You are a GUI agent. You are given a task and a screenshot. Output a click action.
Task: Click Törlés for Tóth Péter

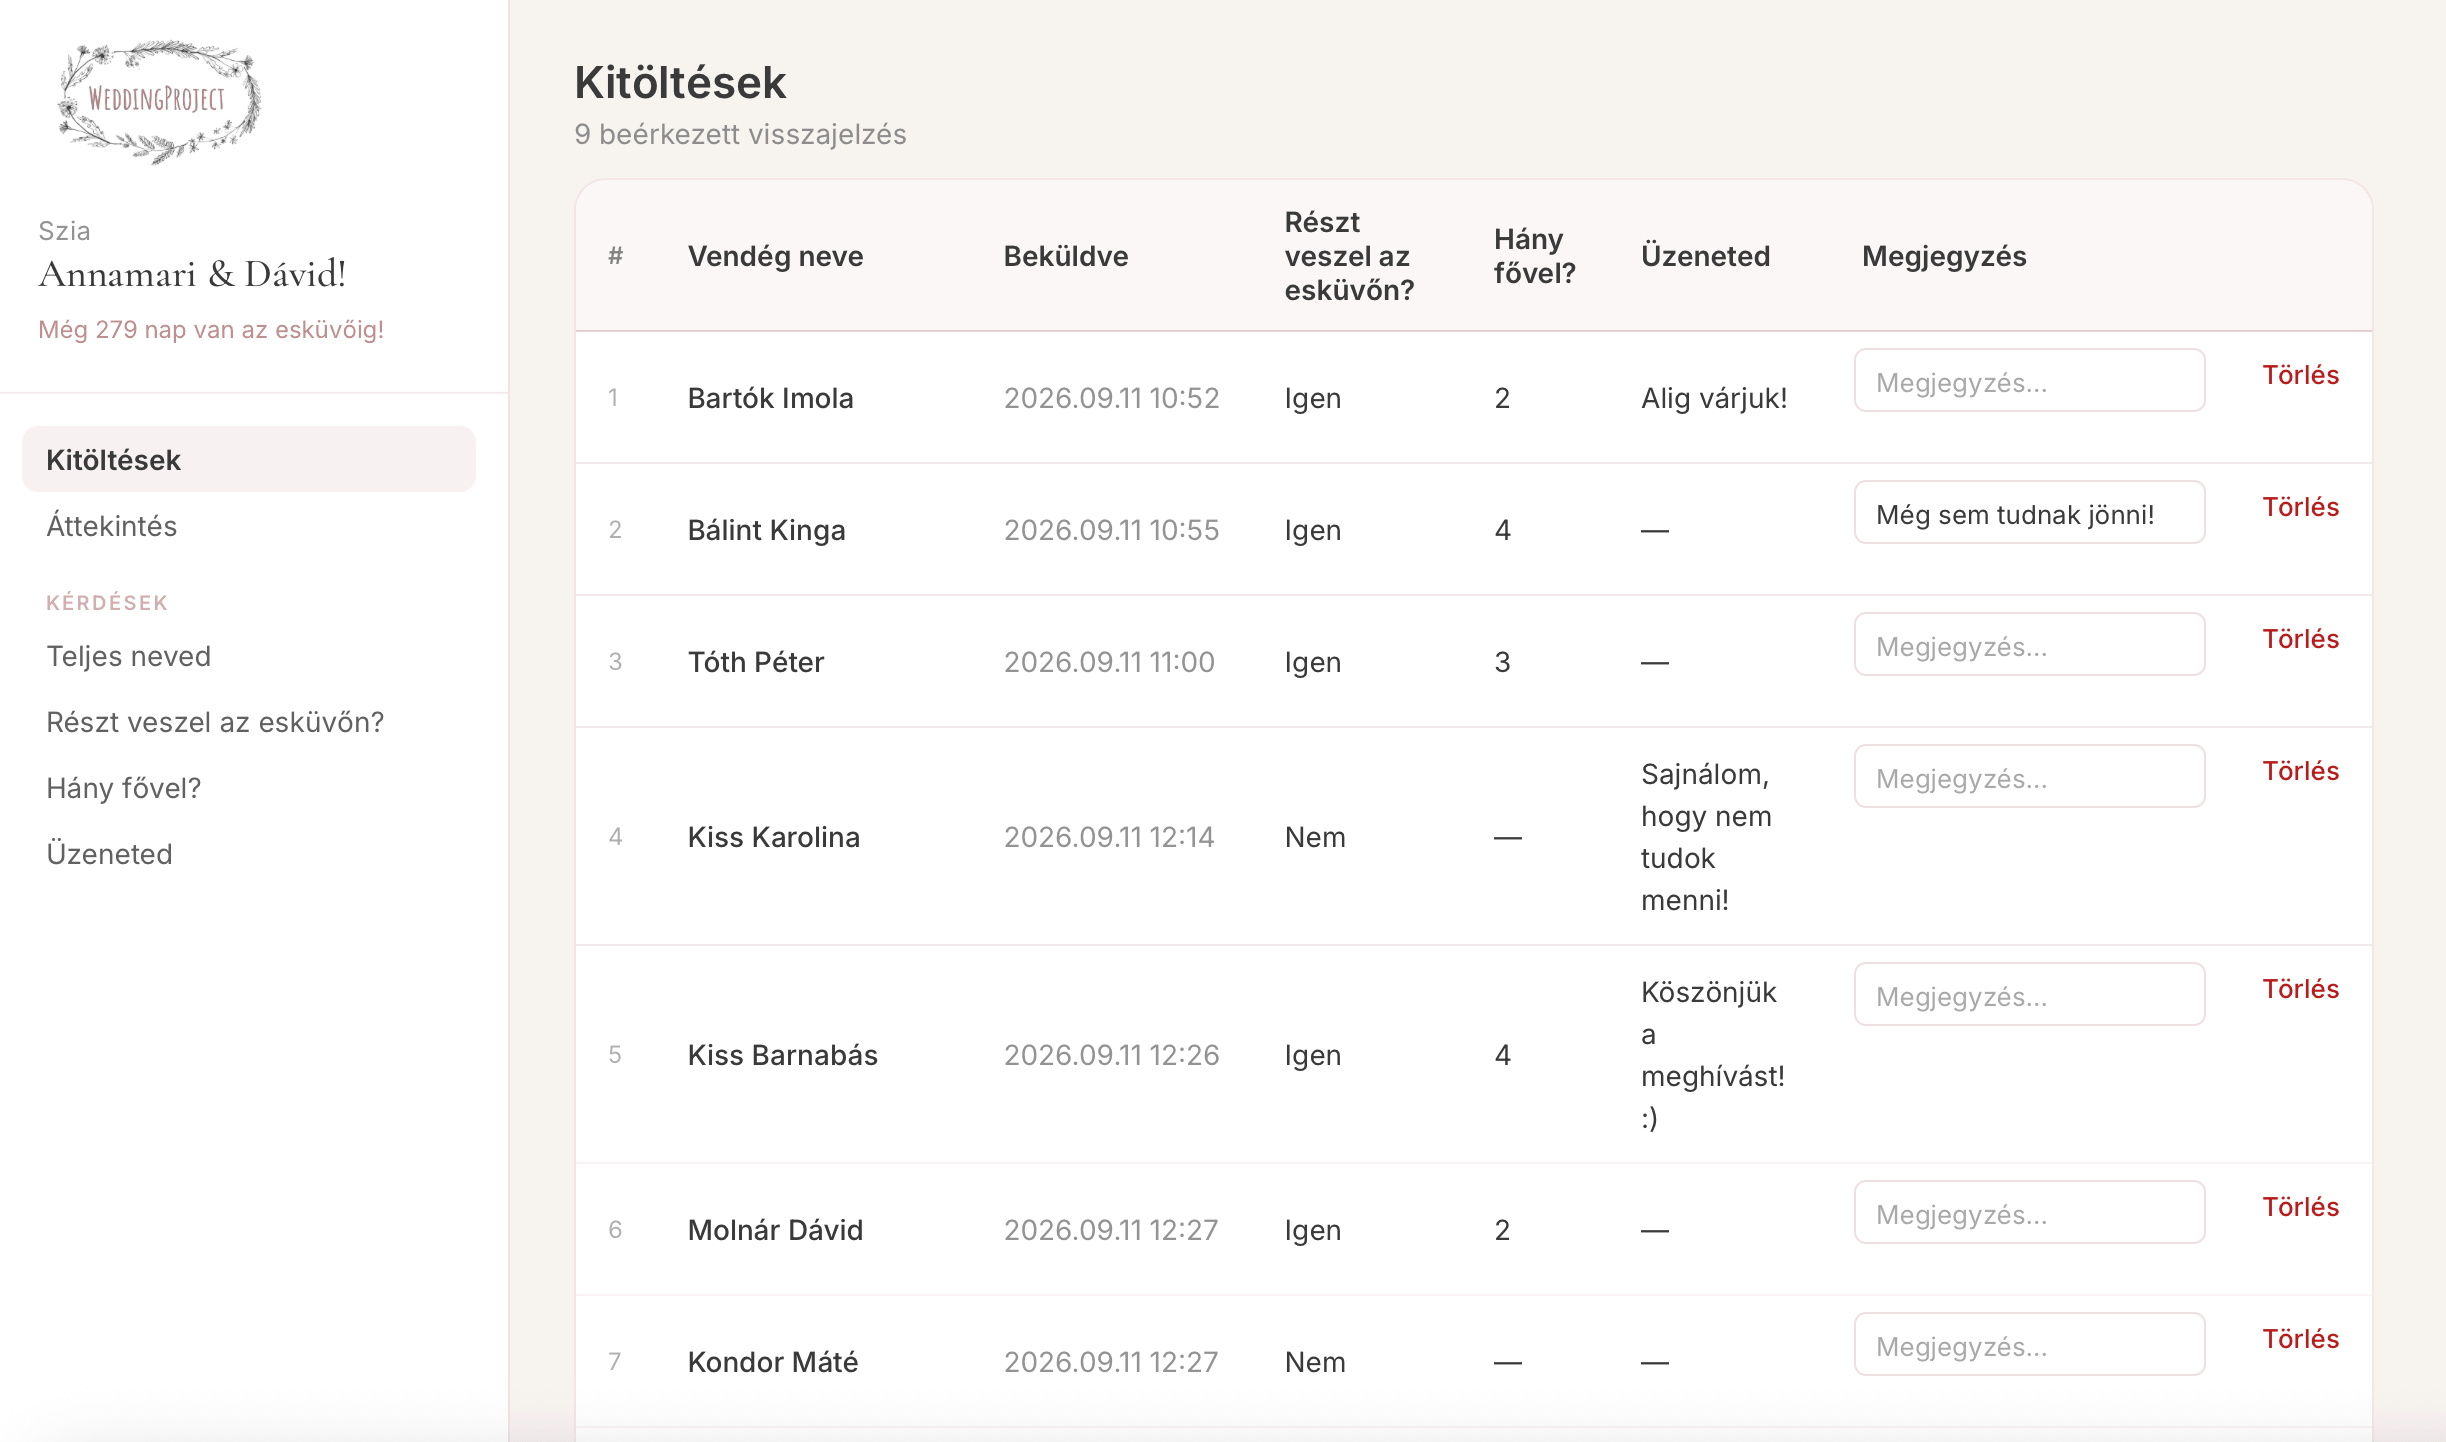(2300, 639)
